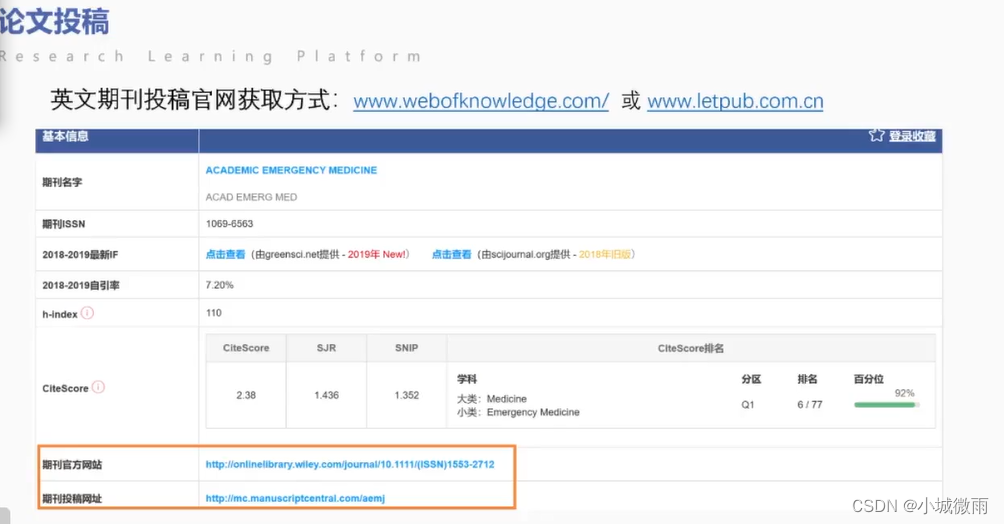Click the CiteScore column header

[246, 348]
